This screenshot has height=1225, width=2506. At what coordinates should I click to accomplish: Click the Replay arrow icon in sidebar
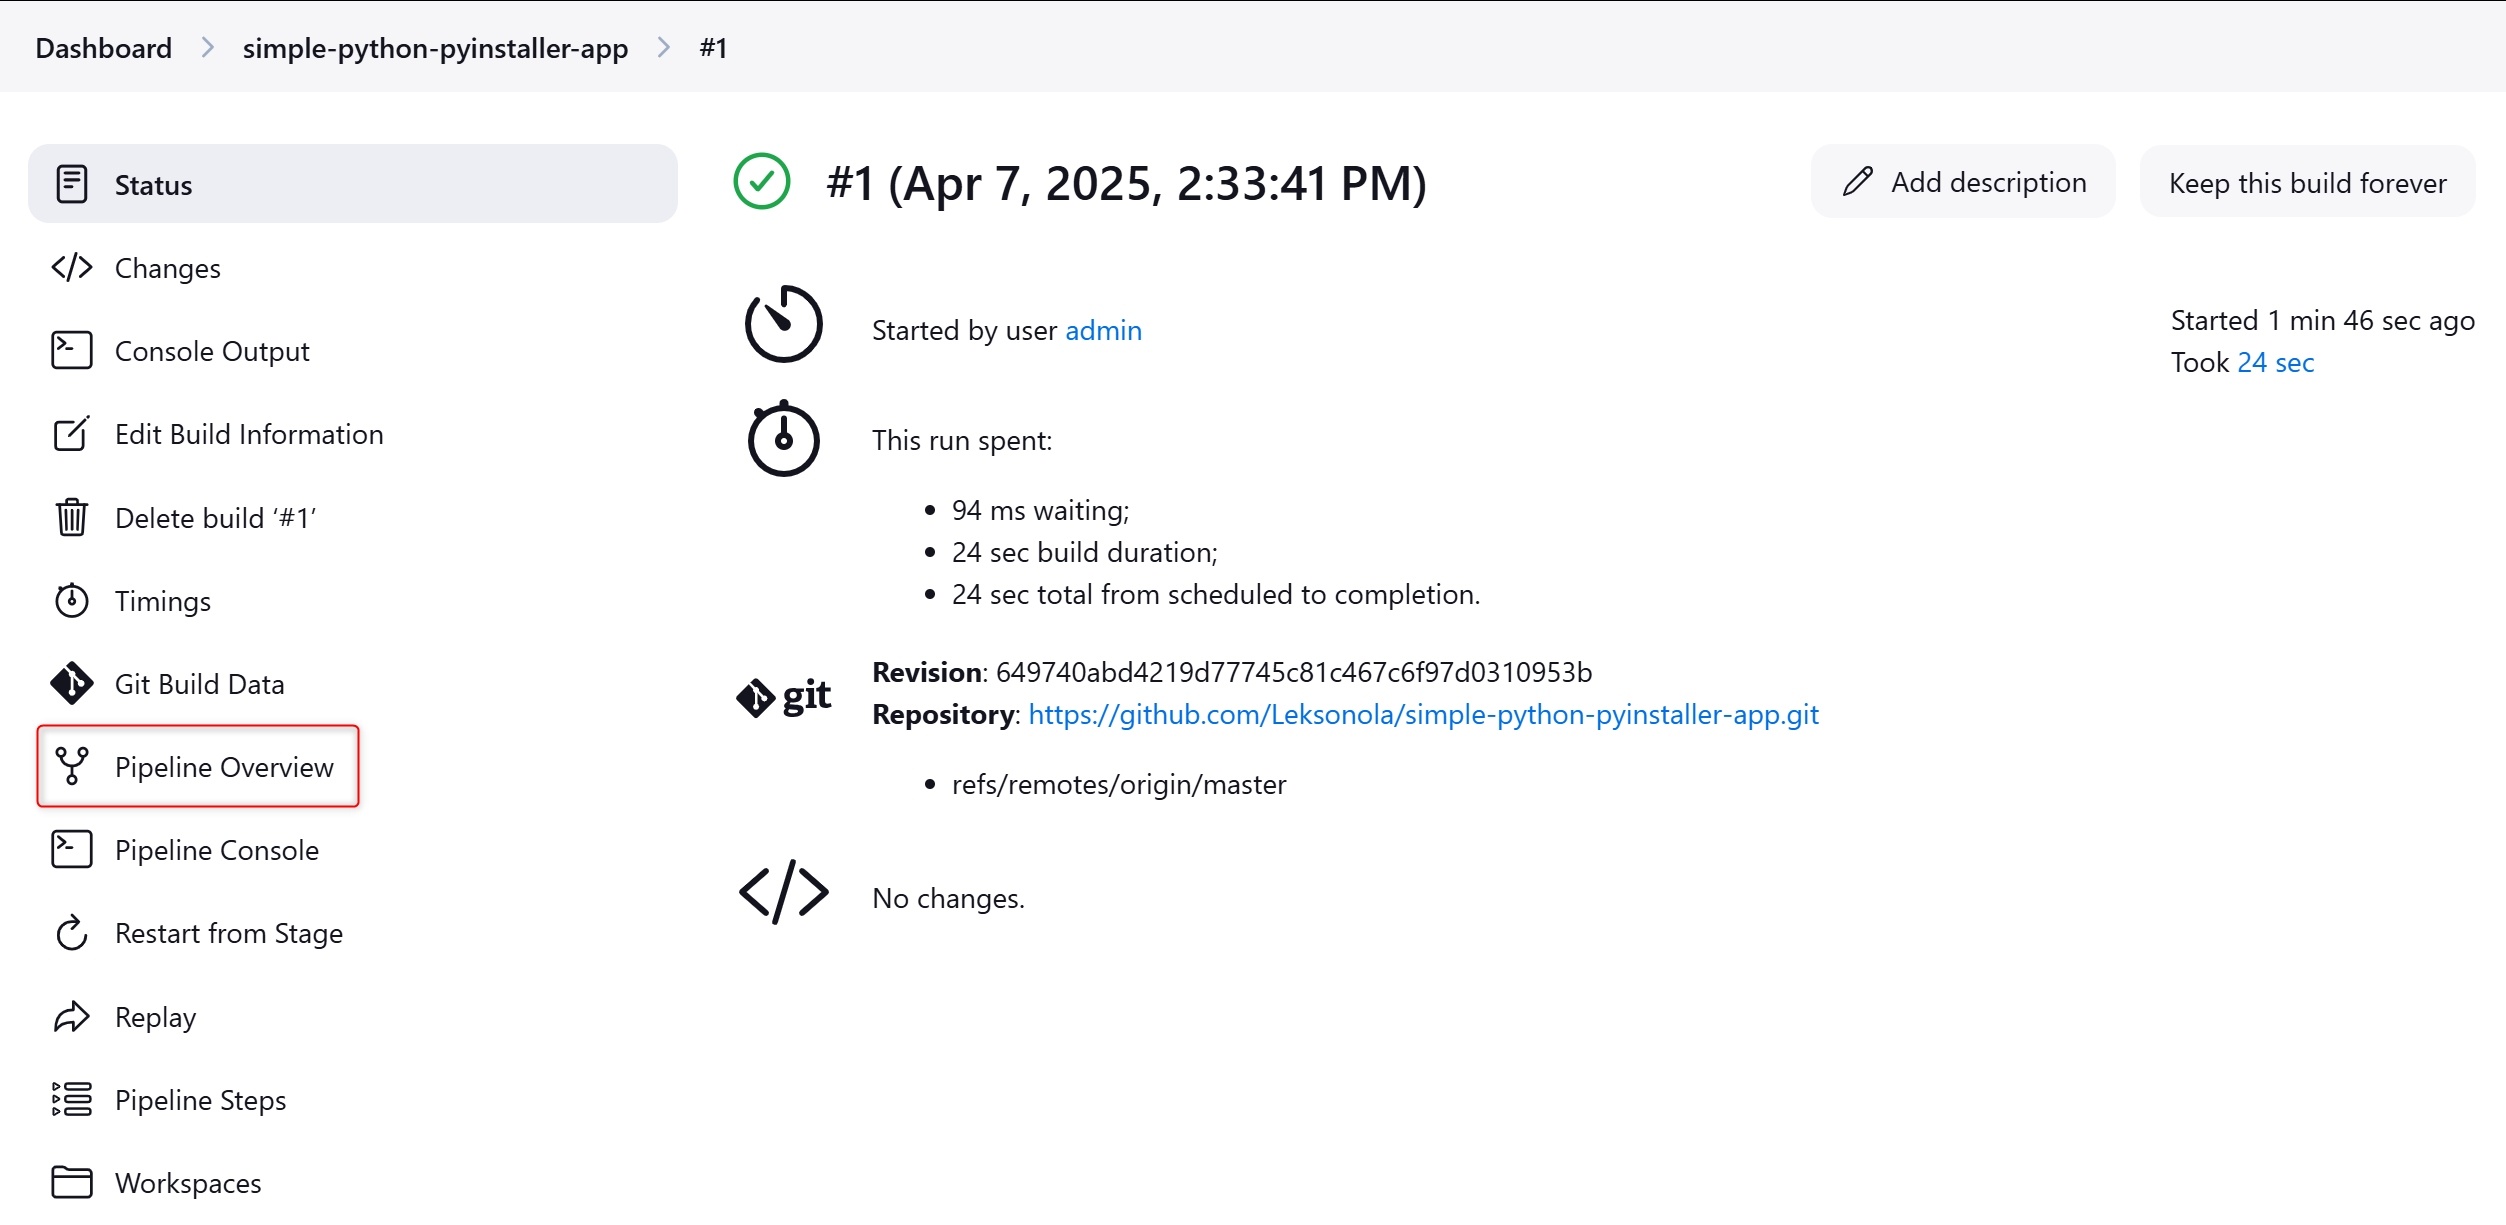pos(72,1017)
